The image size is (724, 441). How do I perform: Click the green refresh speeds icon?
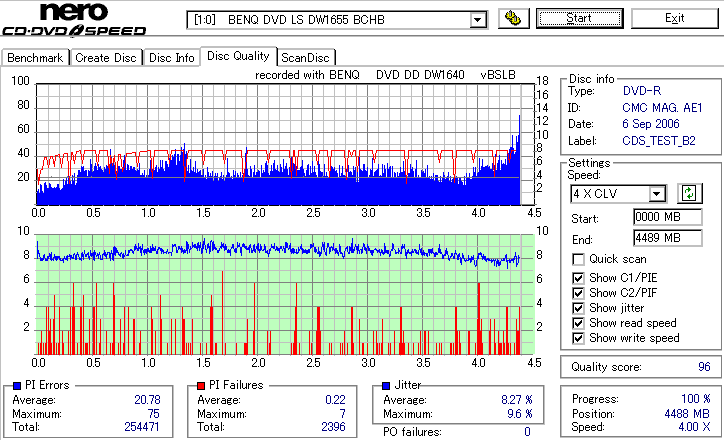[x=689, y=193]
